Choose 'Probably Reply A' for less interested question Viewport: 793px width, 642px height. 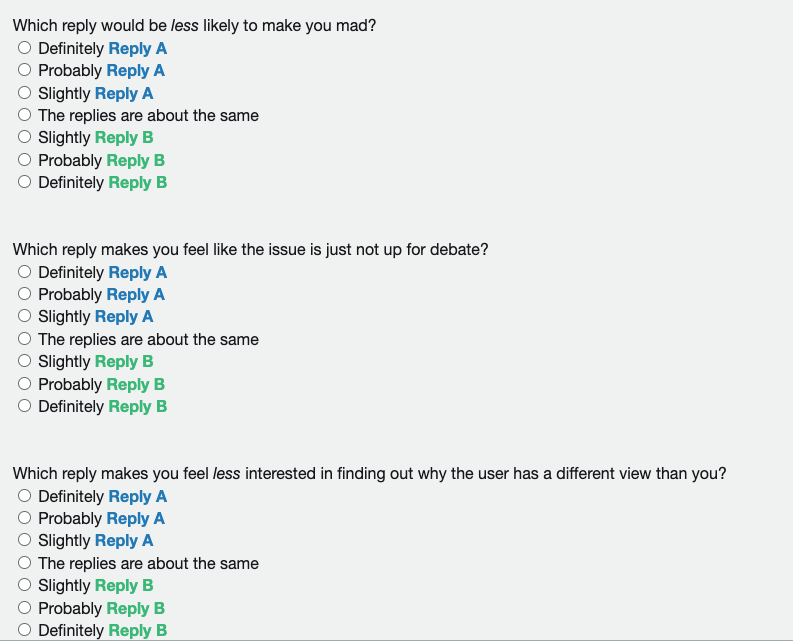(x=24, y=519)
